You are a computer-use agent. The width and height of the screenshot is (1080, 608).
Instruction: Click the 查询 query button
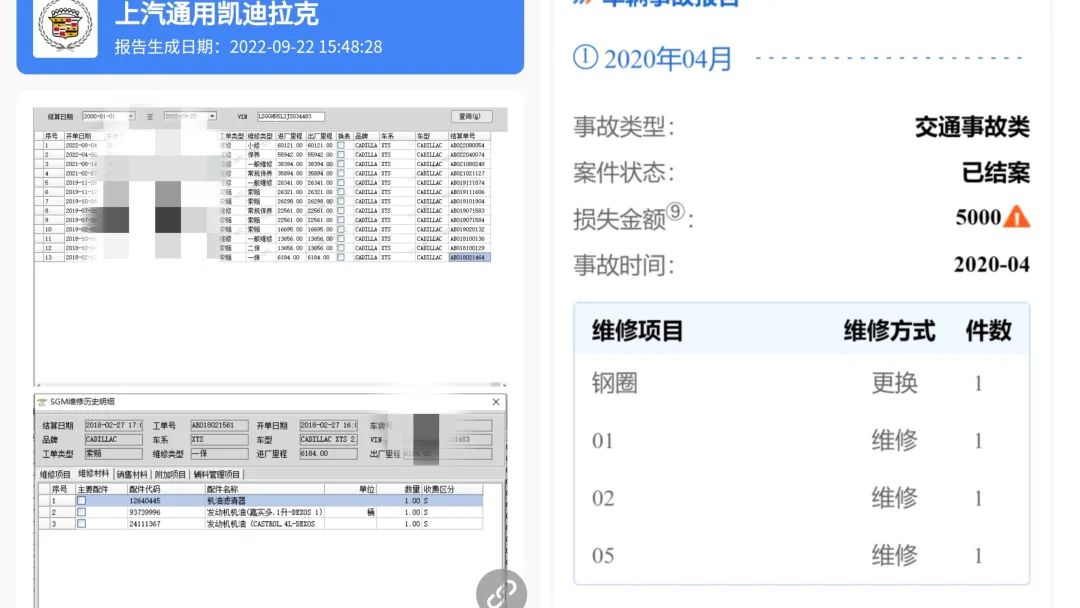(x=471, y=116)
